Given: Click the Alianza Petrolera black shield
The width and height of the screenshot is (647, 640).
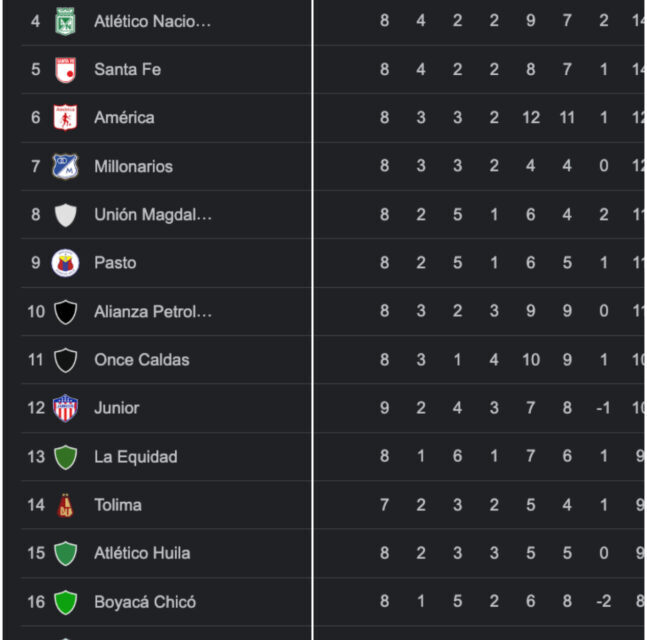Looking at the screenshot, I should click(x=65, y=311).
